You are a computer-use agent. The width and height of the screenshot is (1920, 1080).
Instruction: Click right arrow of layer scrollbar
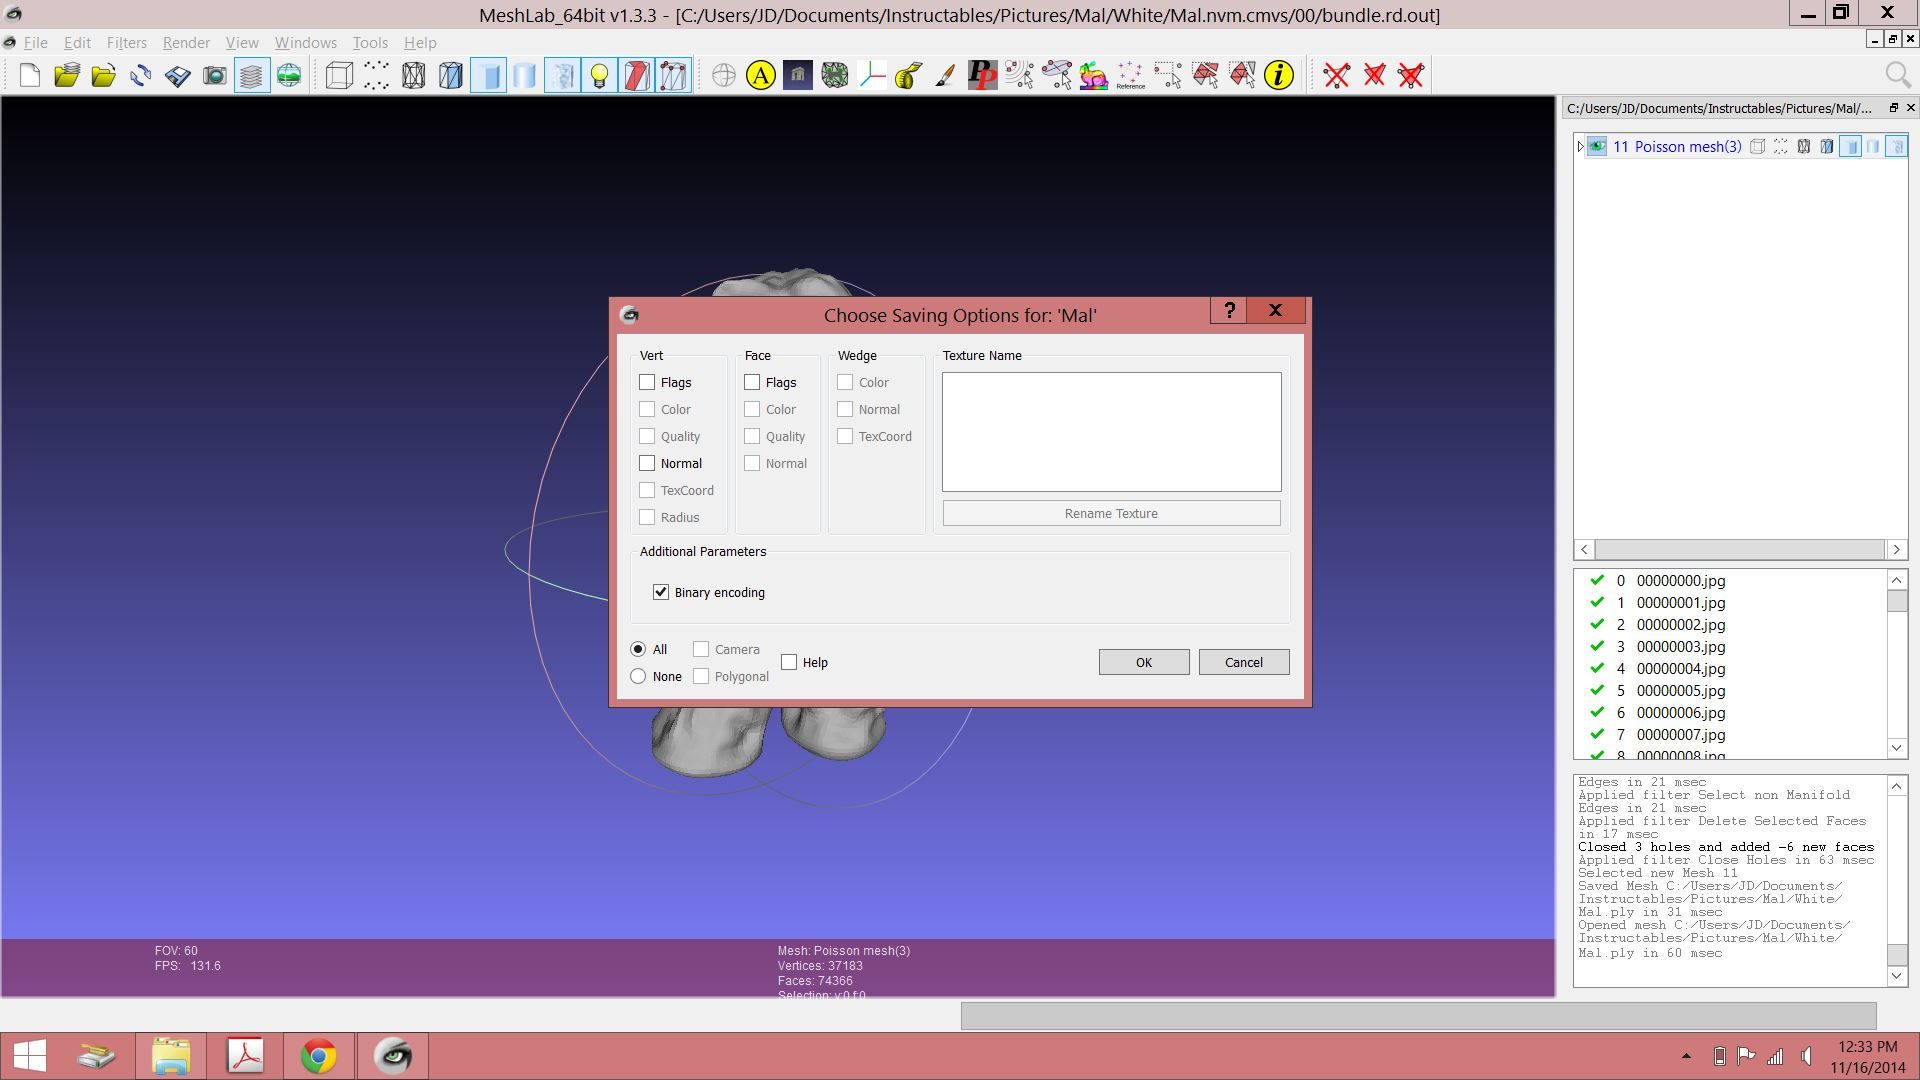(1896, 549)
